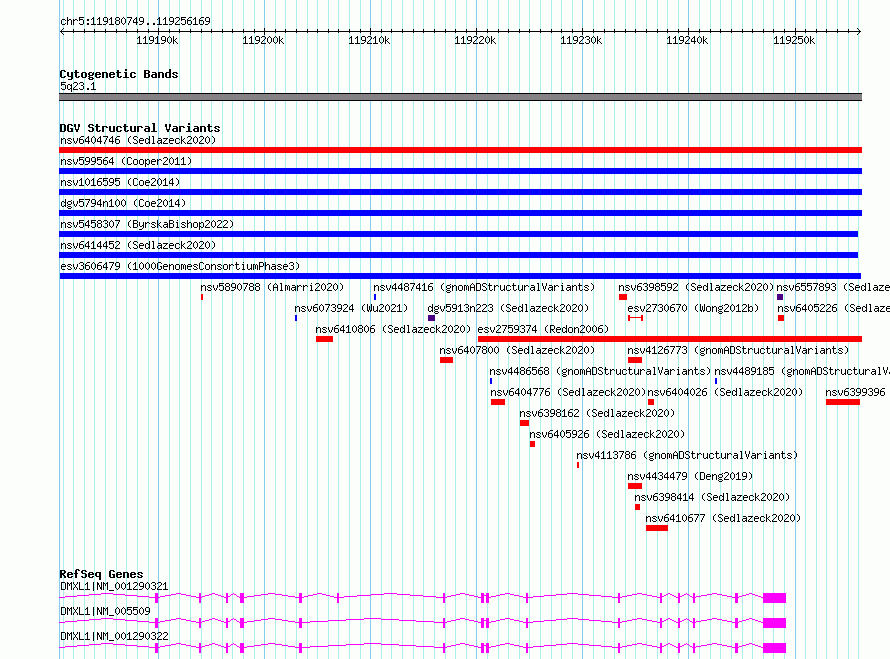
Task: Open DMXL1|NM_001290321 transcript label
Action: tap(114, 586)
